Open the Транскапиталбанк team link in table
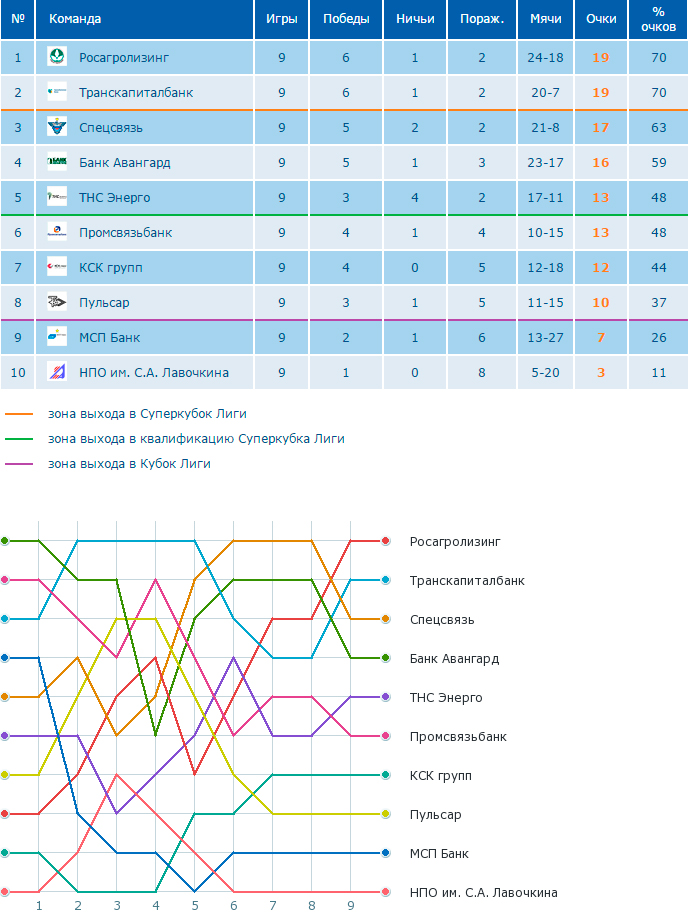The height and width of the screenshot is (922, 690). [x=136, y=92]
